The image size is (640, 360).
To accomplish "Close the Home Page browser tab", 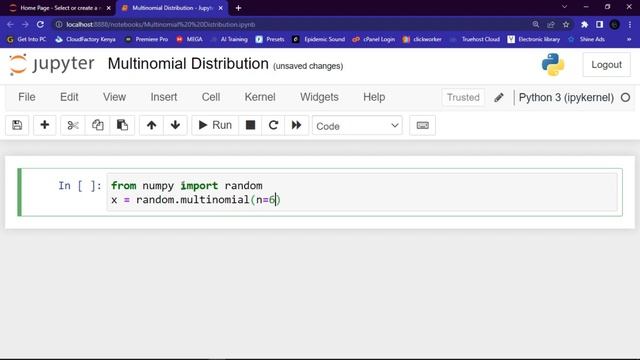I will click(109, 8).
